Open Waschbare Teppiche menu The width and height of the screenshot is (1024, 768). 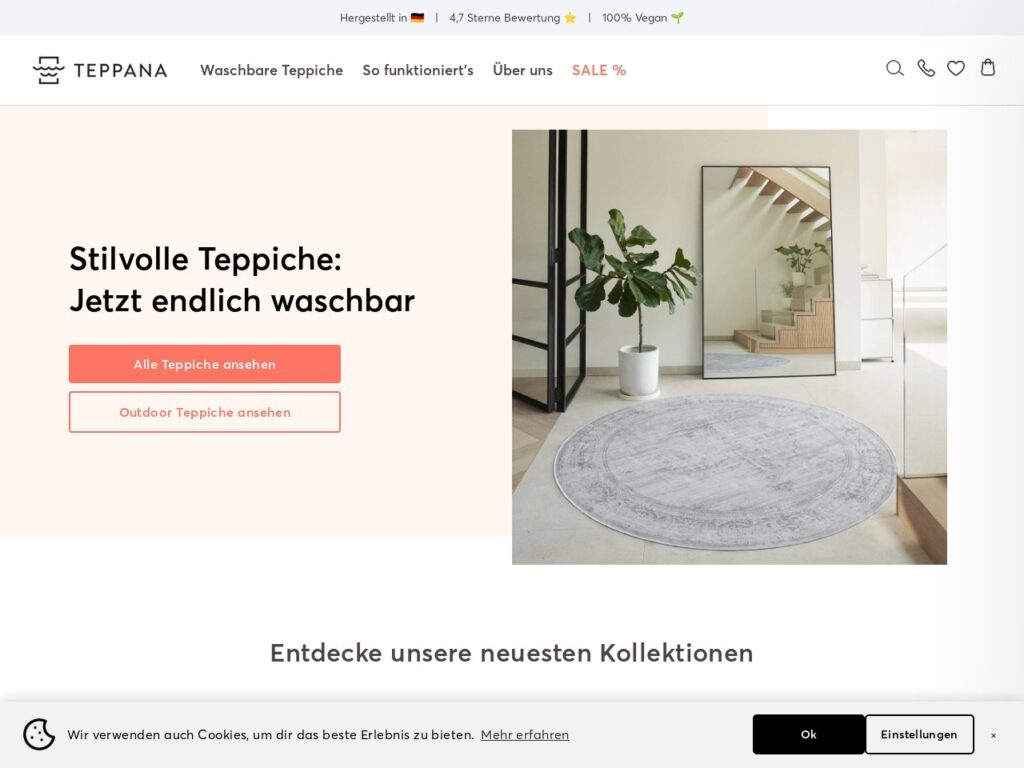click(272, 70)
